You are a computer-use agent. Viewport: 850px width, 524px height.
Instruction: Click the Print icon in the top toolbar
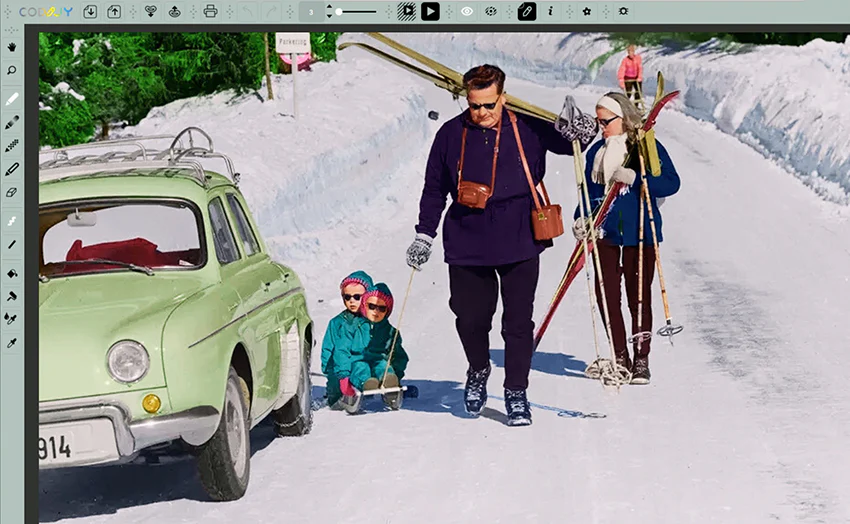pos(210,11)
